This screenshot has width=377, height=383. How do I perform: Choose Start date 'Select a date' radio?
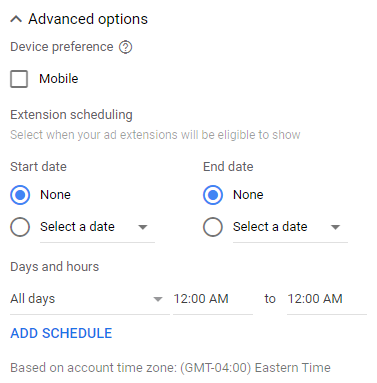pos(20,227)
